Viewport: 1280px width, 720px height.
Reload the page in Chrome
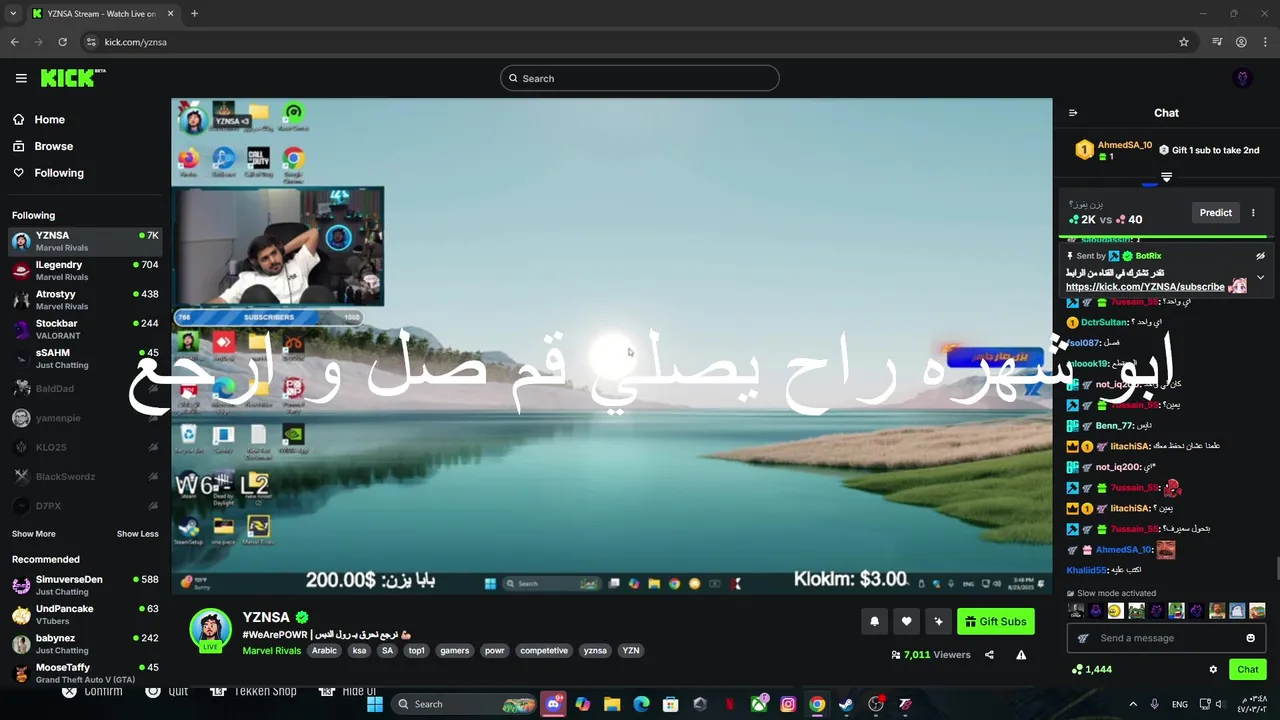(x=62, y=42)
